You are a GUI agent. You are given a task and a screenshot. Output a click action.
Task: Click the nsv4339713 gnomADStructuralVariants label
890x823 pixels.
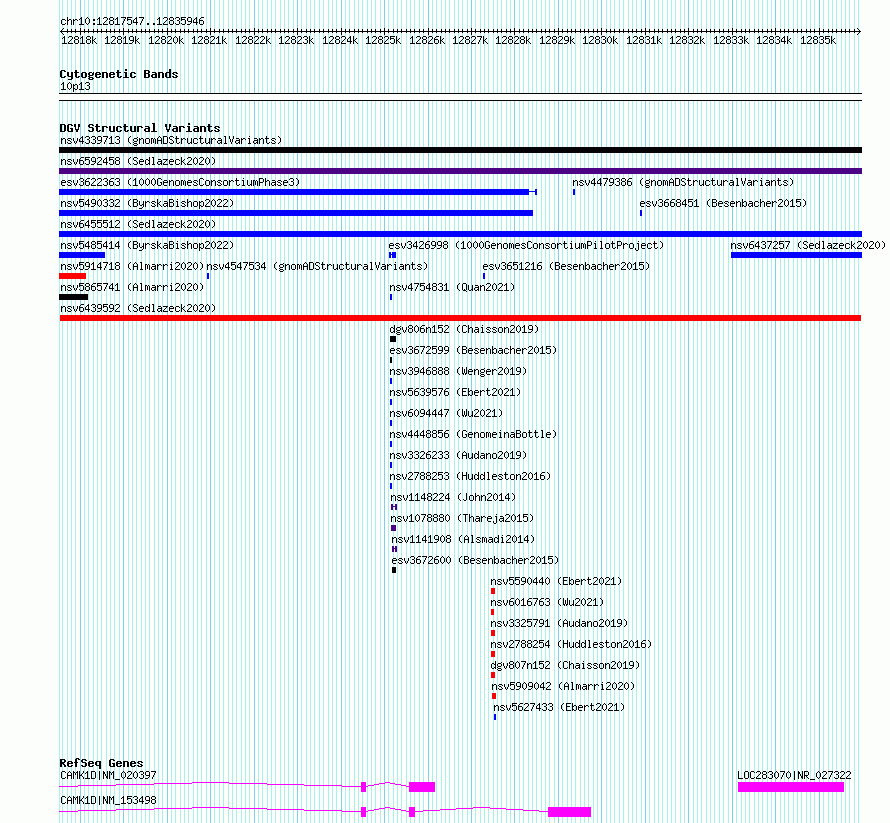click(171, 140)
